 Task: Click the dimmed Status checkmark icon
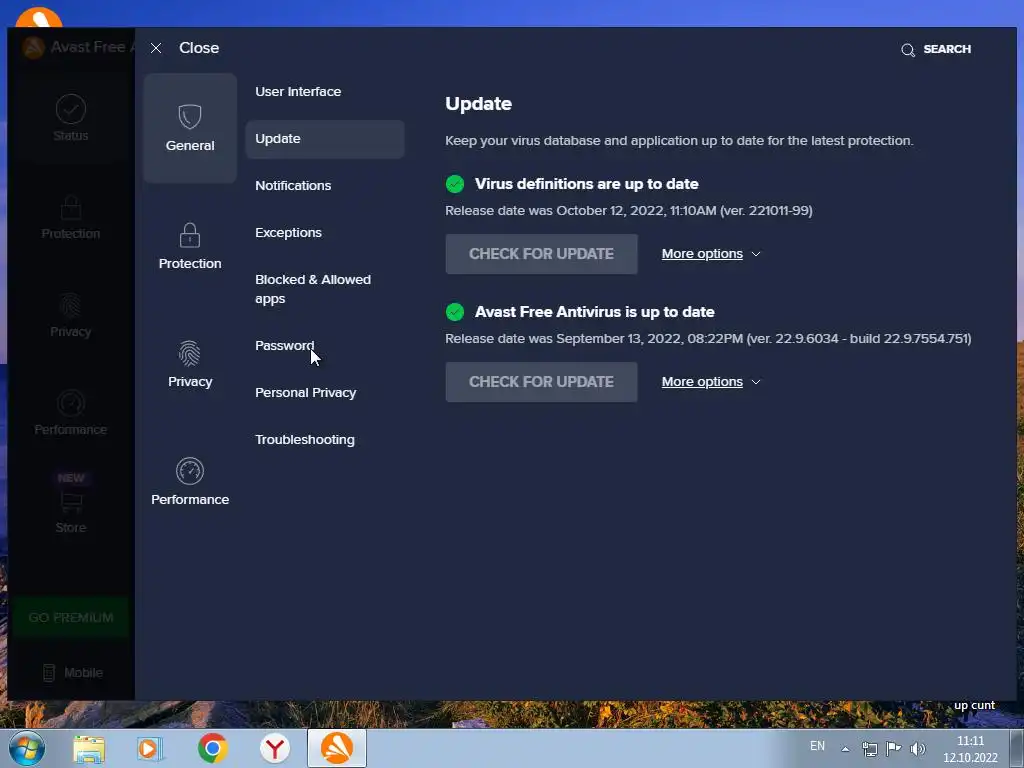tap(71, 109)
